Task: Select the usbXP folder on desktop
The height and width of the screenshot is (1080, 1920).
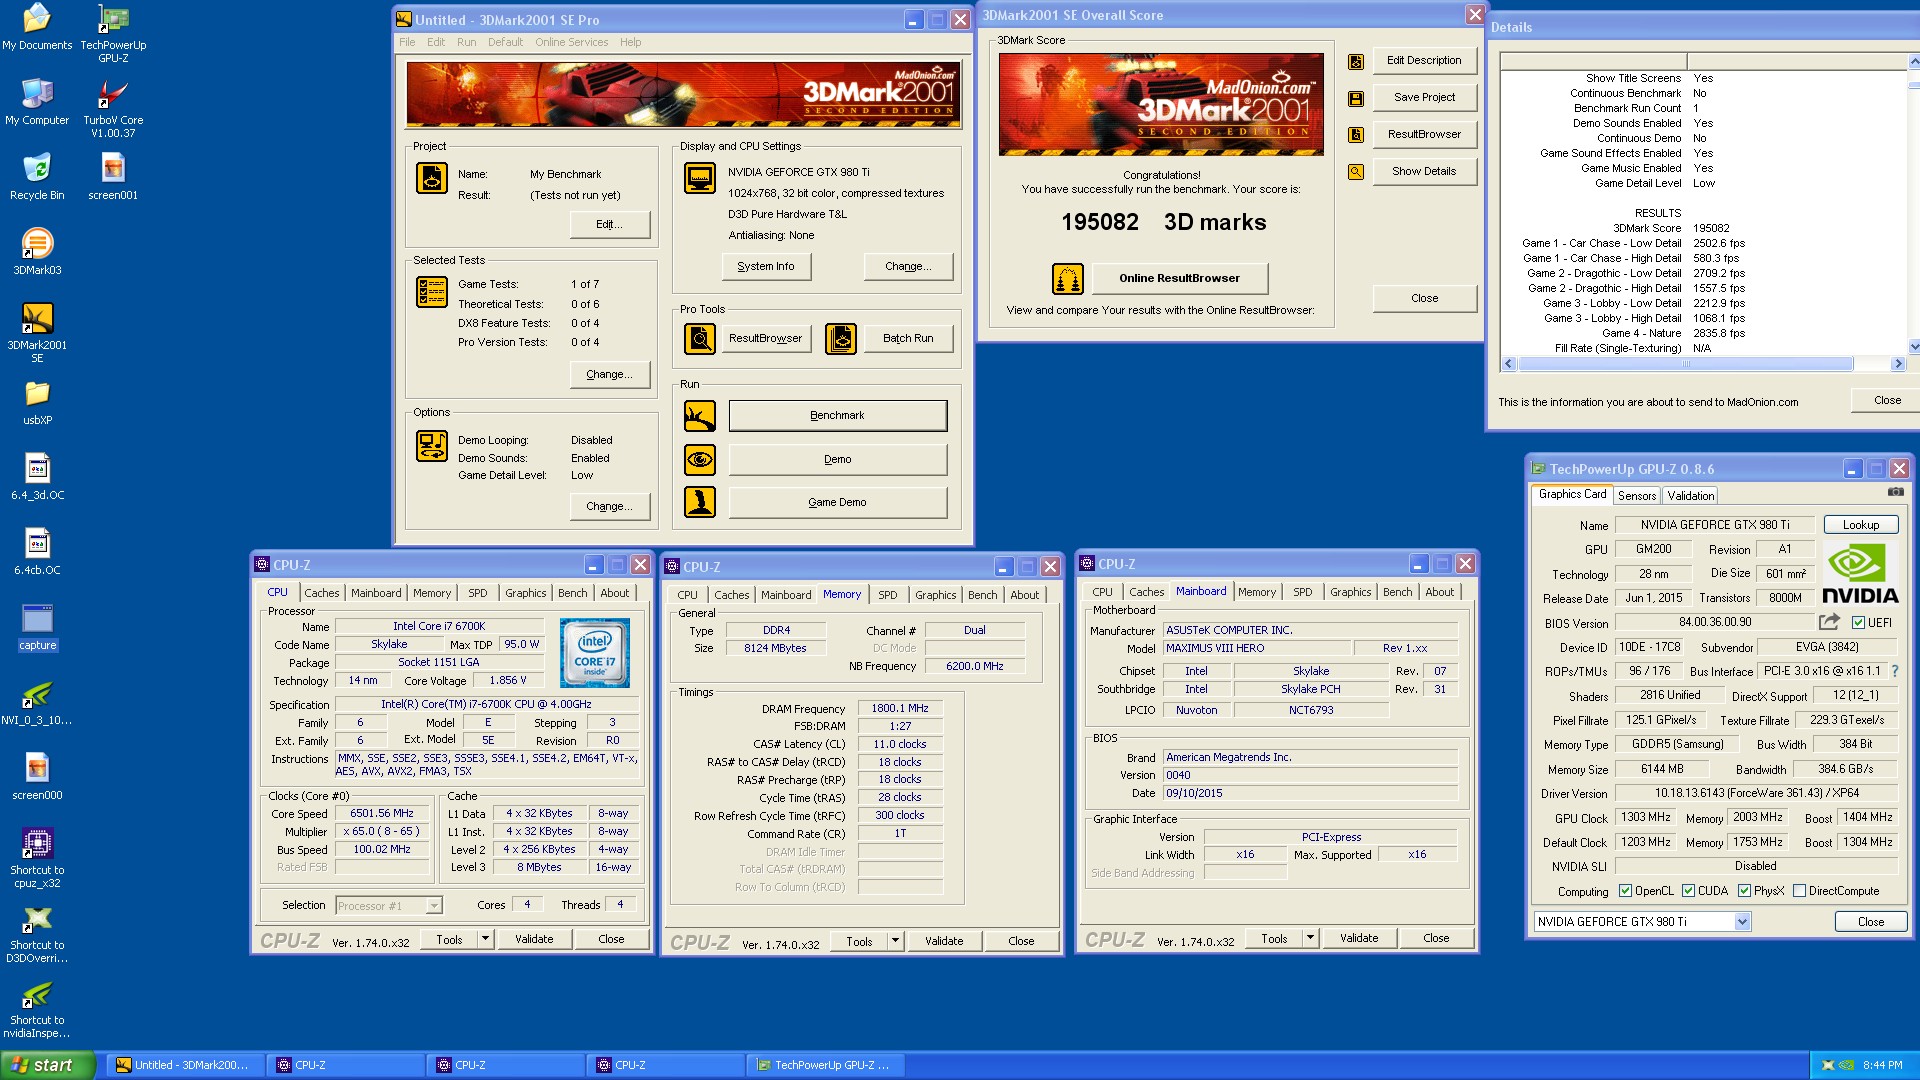Action: point(37,402)
